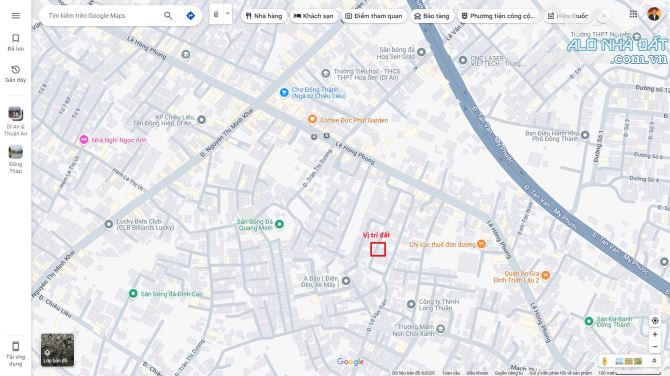Filter by Bảo tàng

point(432,16)
